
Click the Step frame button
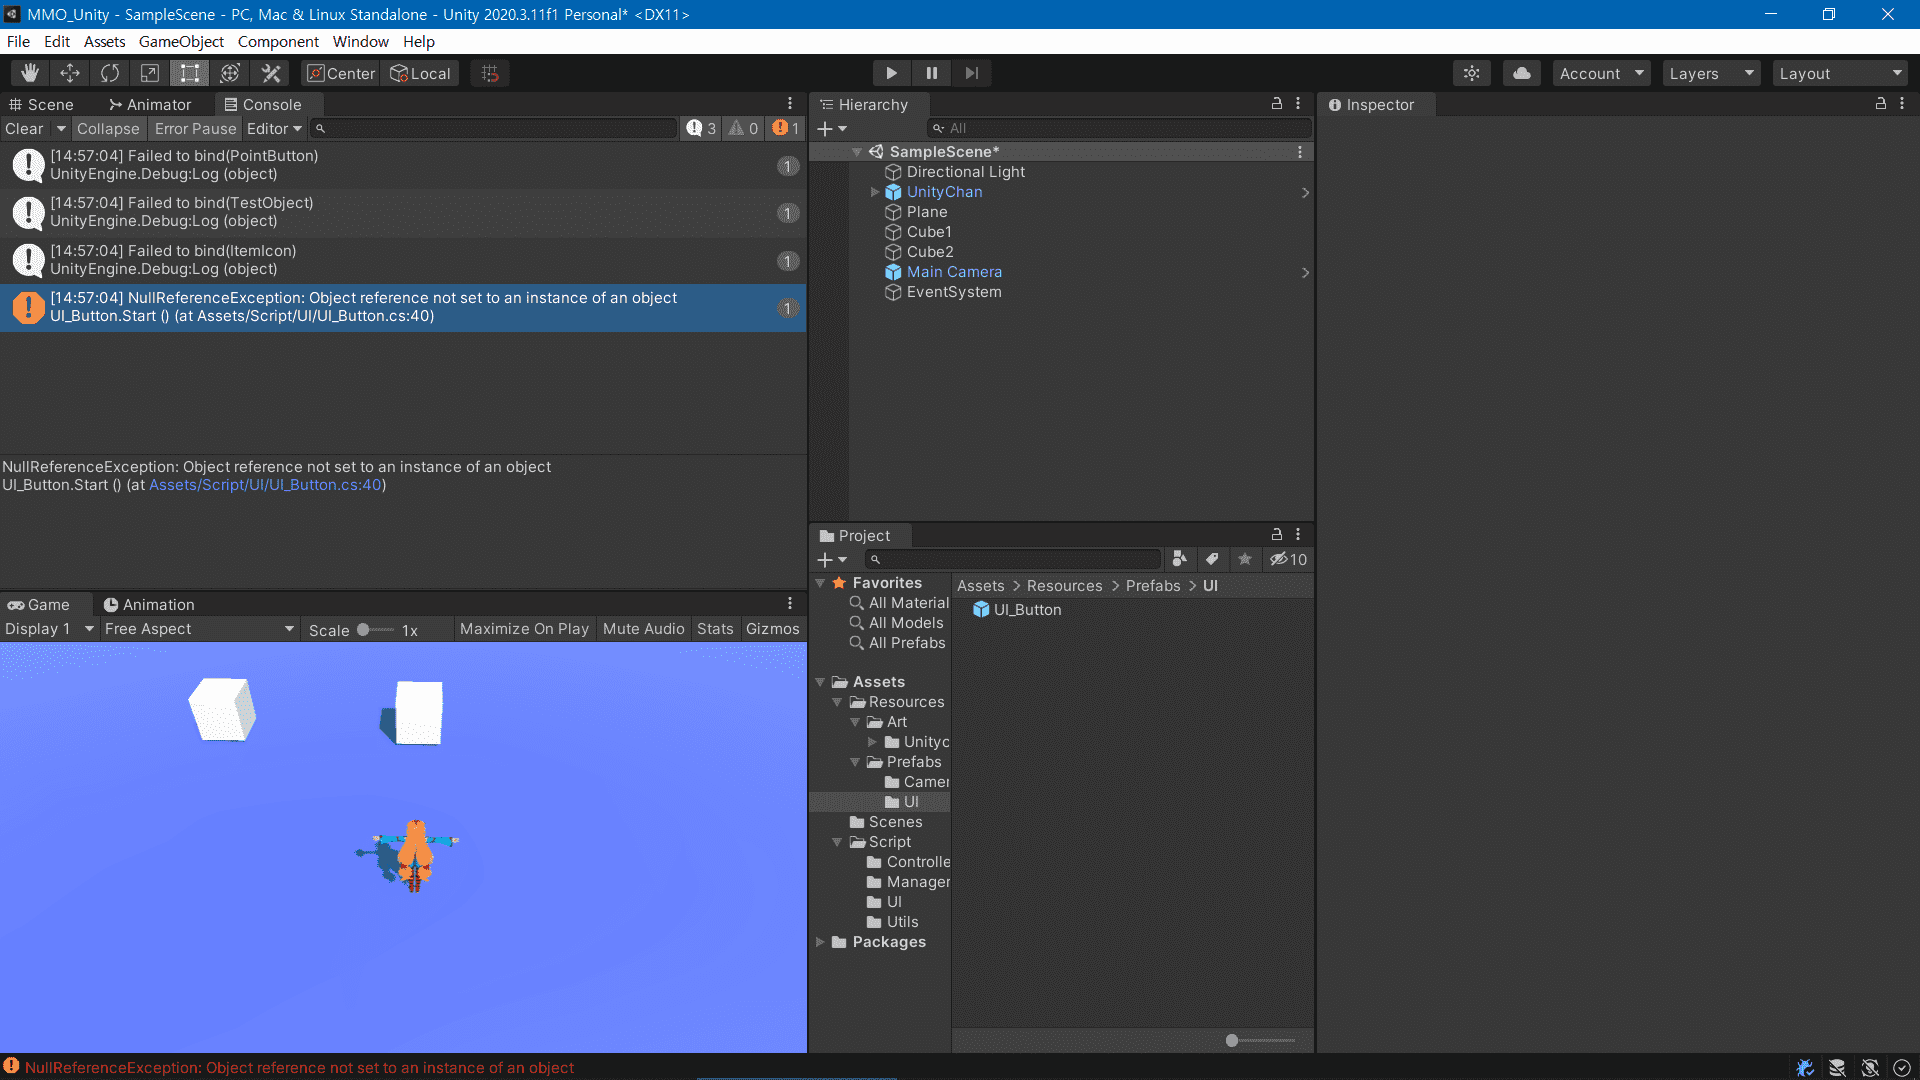pos(972,73)
